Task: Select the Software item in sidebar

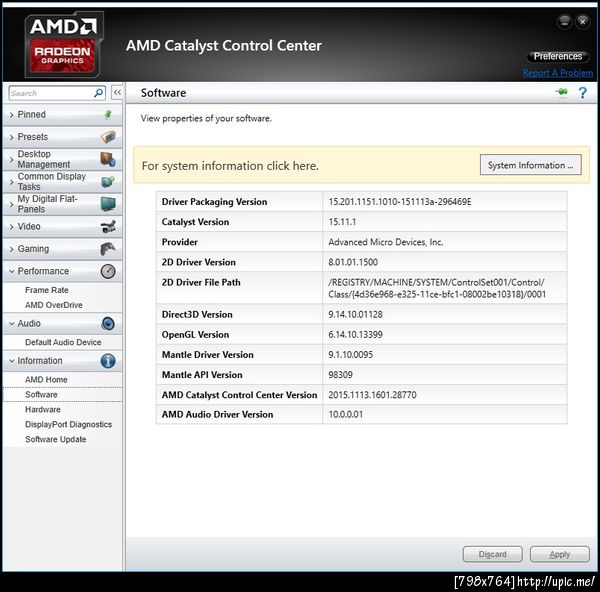Action: pyautogui.click(x=41, y=395)
